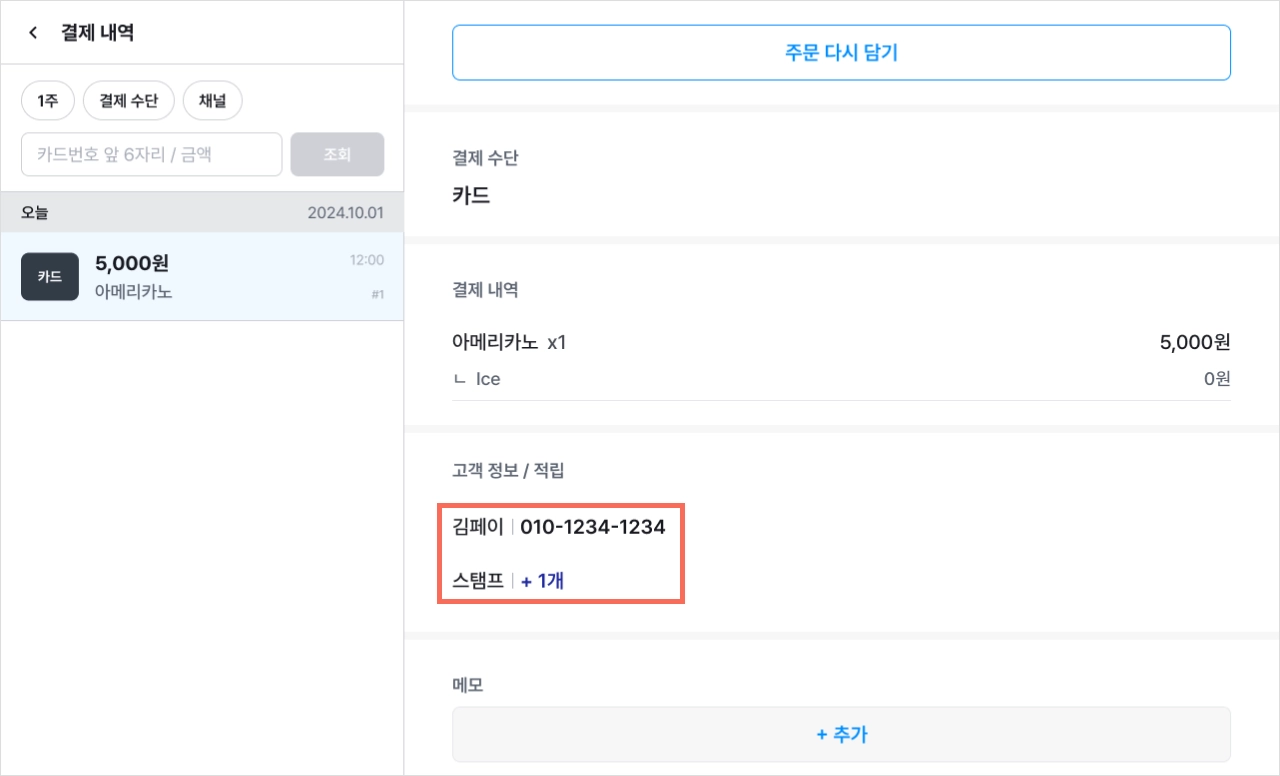The height and width of the screenshot is (776, 1280).
Task: Click the + 1개 stamp link
Action: [543, 580]
